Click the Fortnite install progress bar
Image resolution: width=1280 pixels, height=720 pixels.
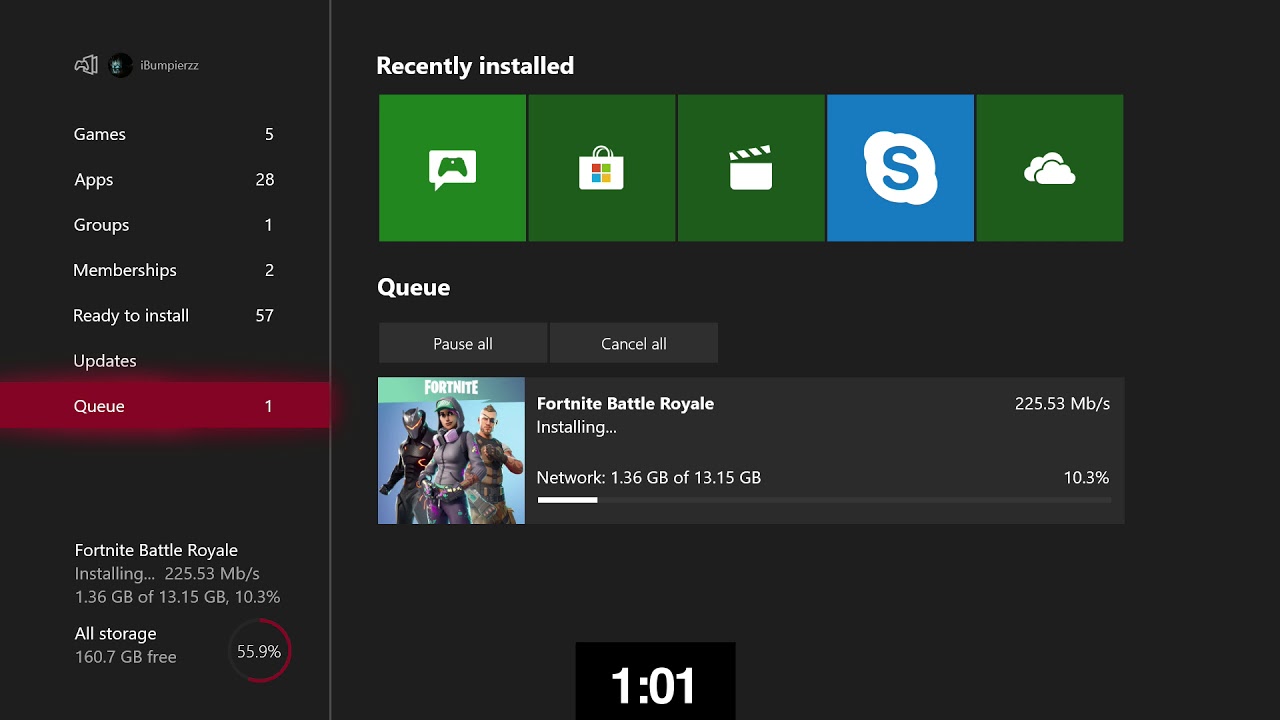[x=824, y=499]
